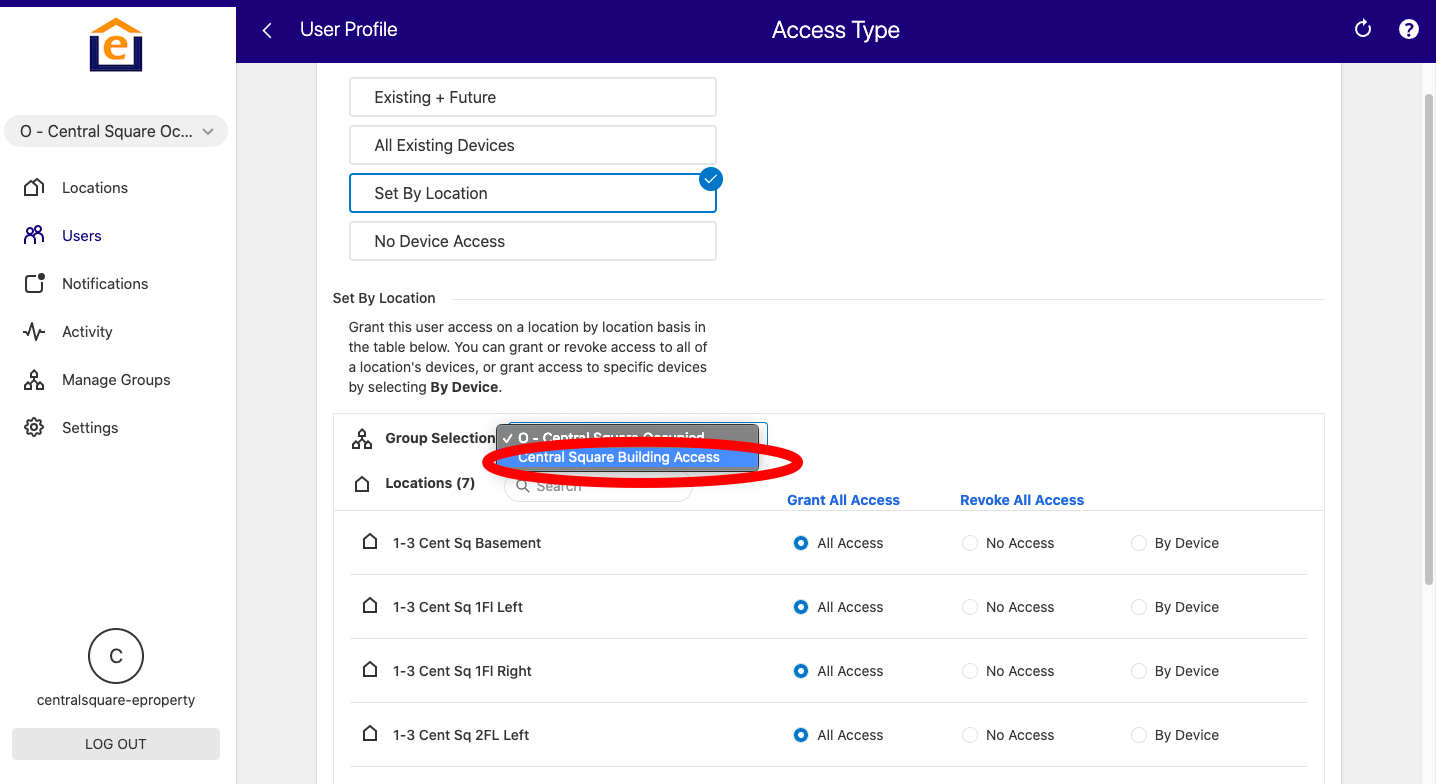Select No Access for 1-3 Cent Sq 2FL Left

[969, 735]
